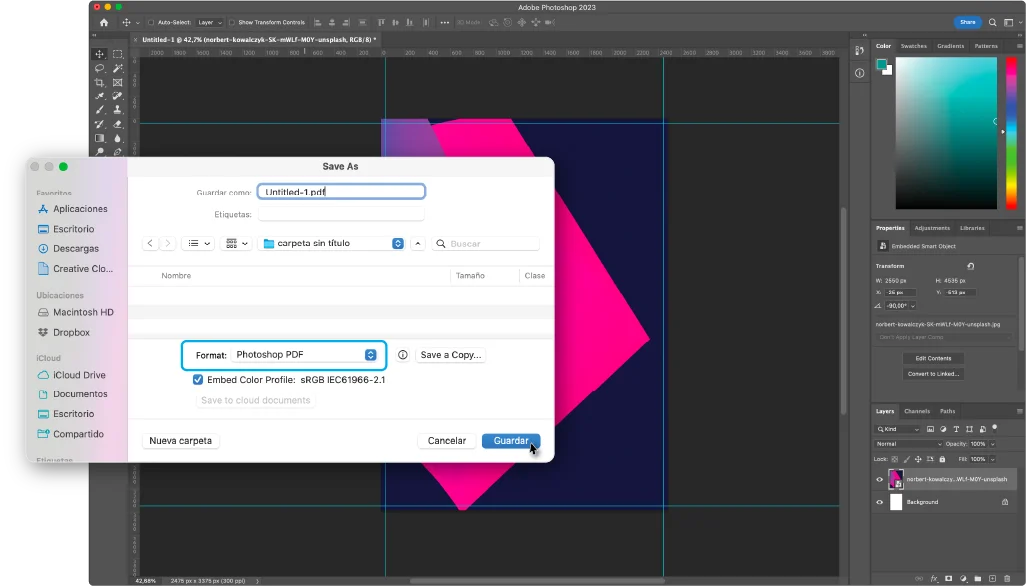Toggle lock image pixels brush icon
Viewport: 1026px width, 586px height.
pyautogui.click(x=906, y=460)
